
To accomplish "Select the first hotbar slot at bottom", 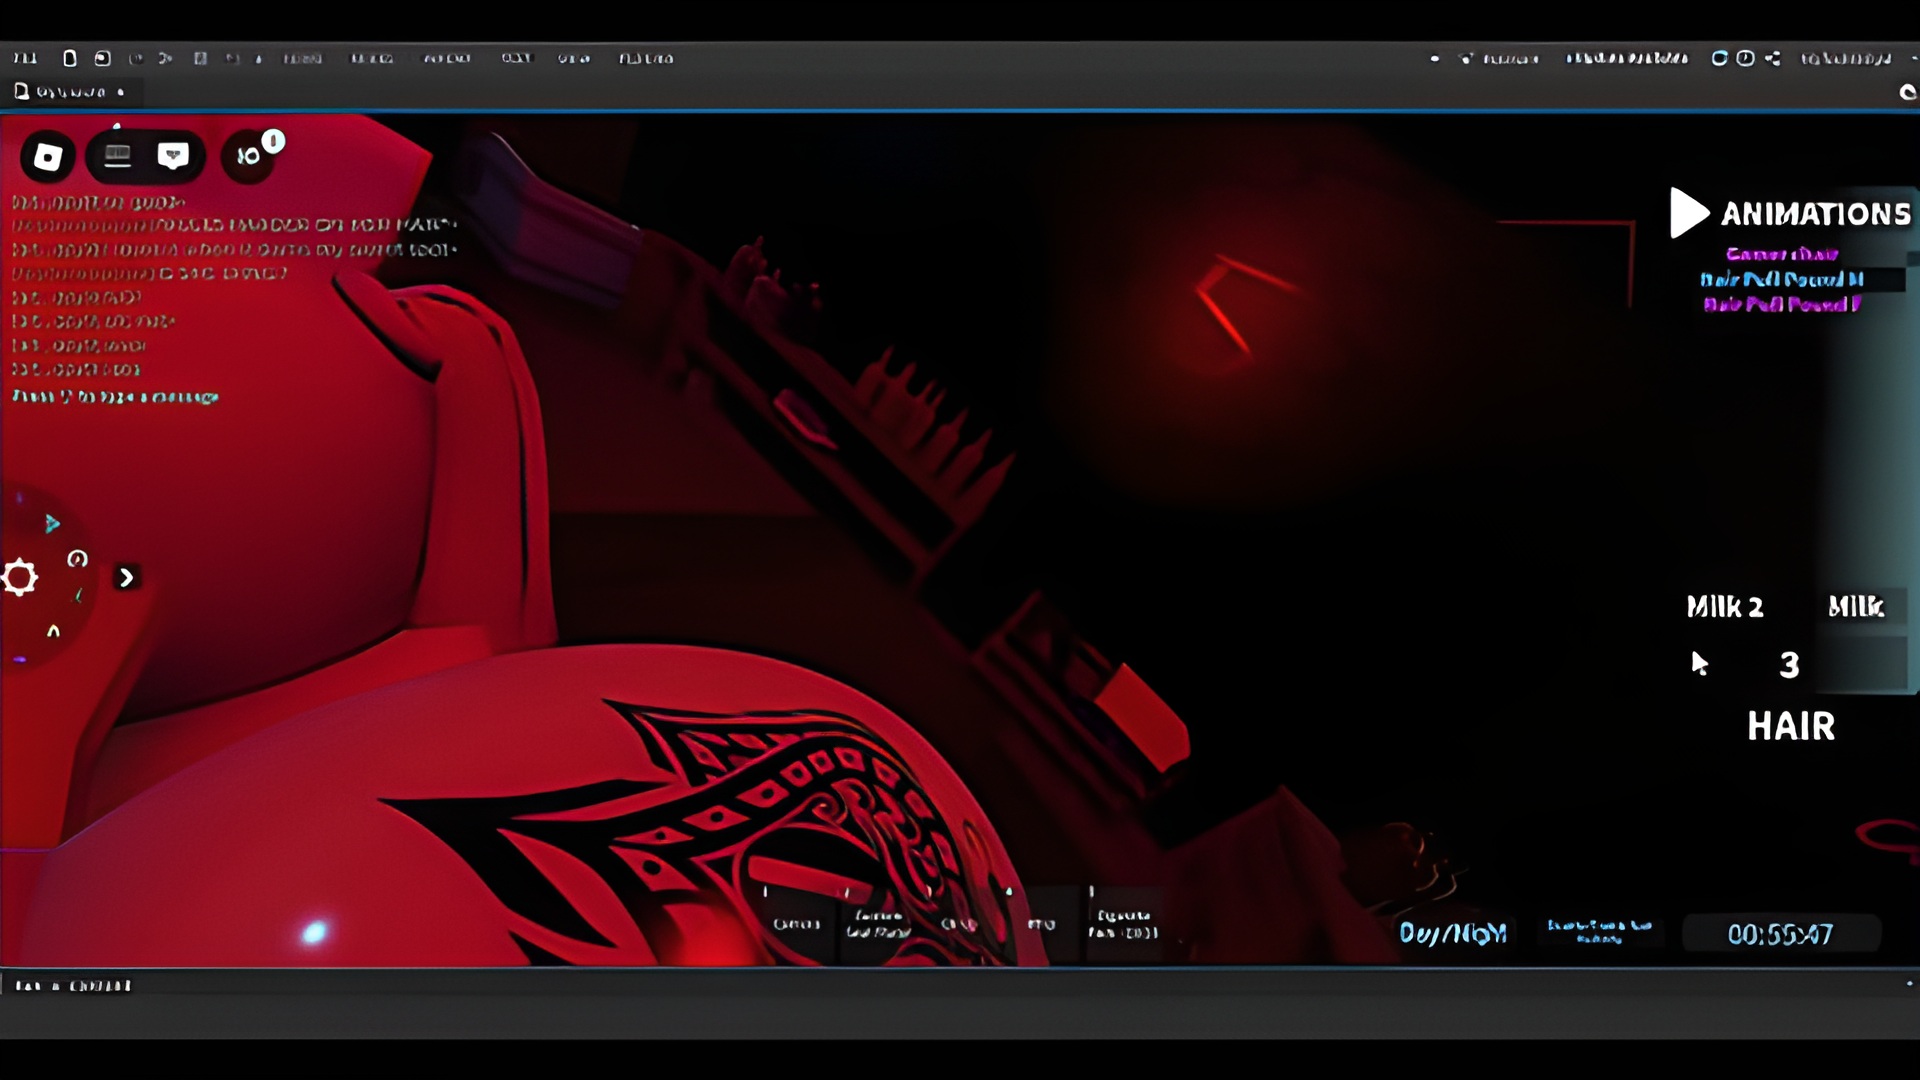I will 796,922.
